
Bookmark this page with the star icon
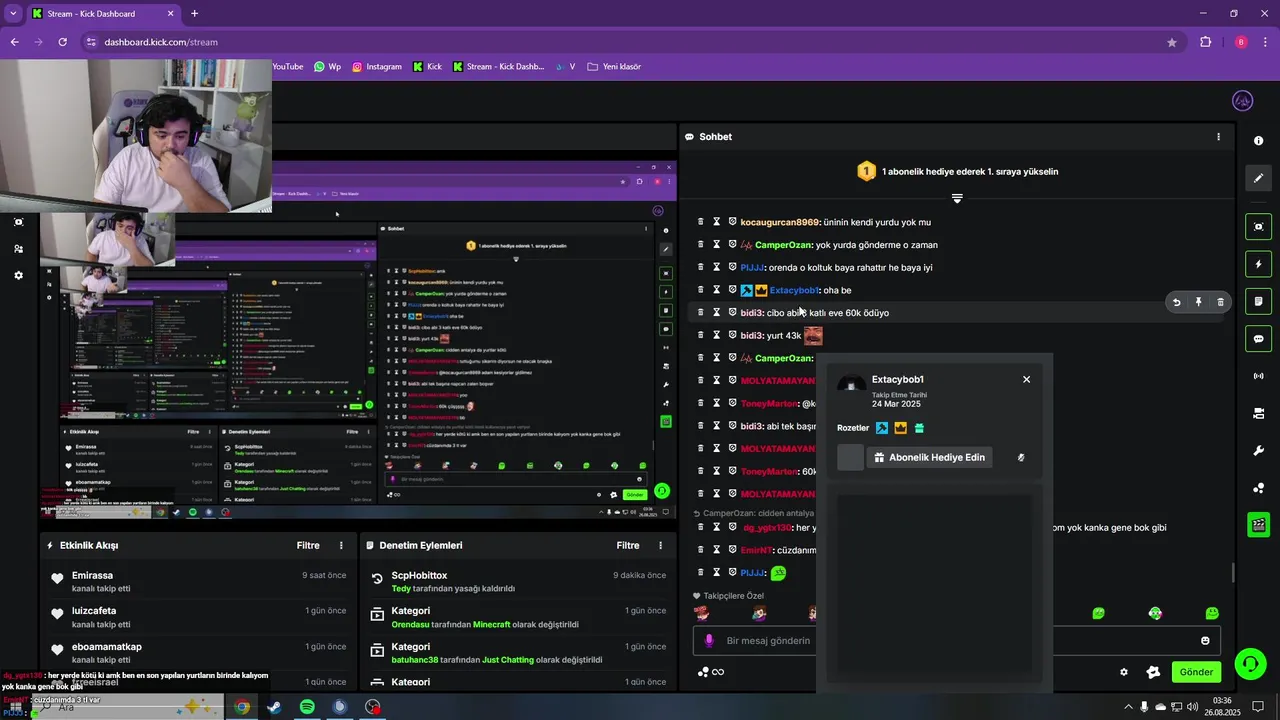[x=1172, y=42]
